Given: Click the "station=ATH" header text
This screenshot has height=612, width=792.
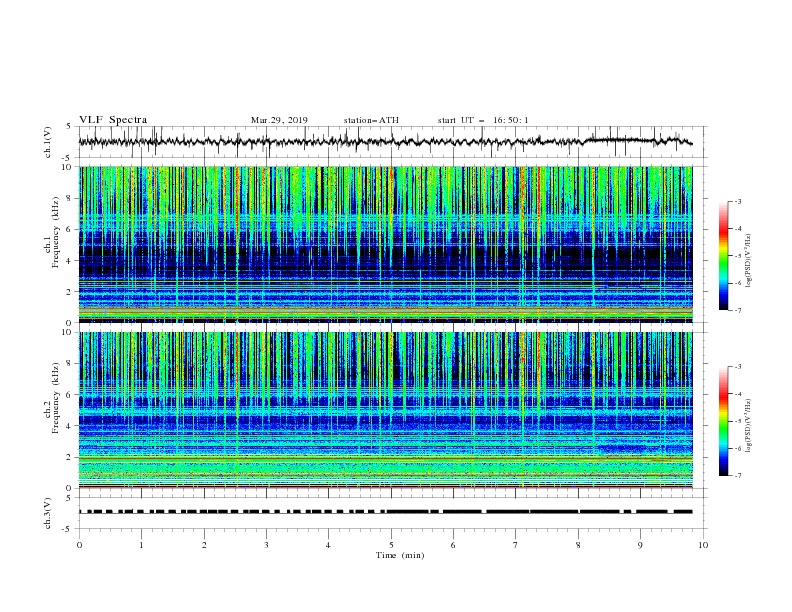Looking at the screenshot, I should pos(371,120).
